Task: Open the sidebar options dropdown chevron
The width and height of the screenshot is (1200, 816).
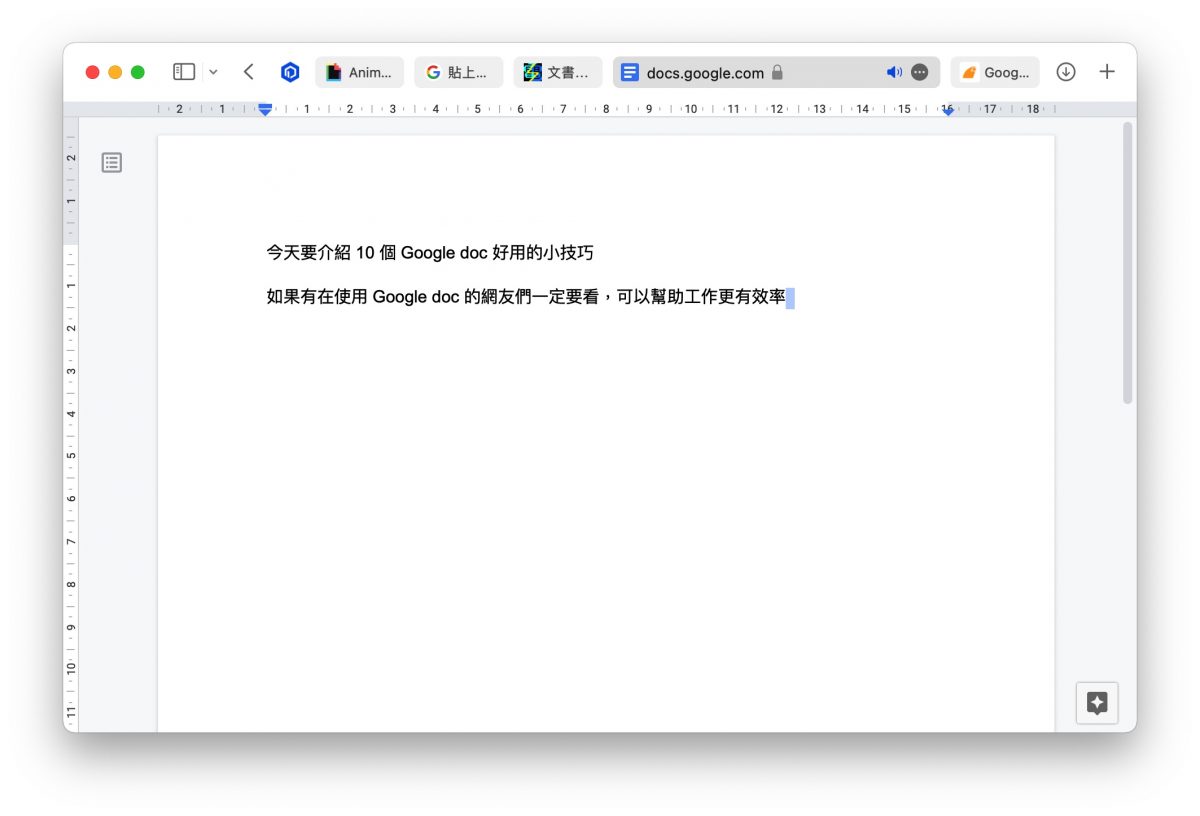Action: [x=213, y=72]
